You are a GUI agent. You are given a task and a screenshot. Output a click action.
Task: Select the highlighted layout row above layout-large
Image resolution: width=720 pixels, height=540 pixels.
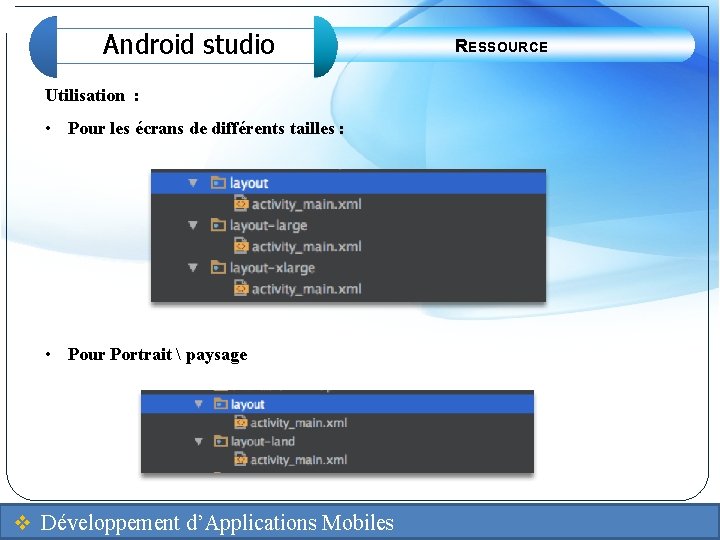(349, 183)
